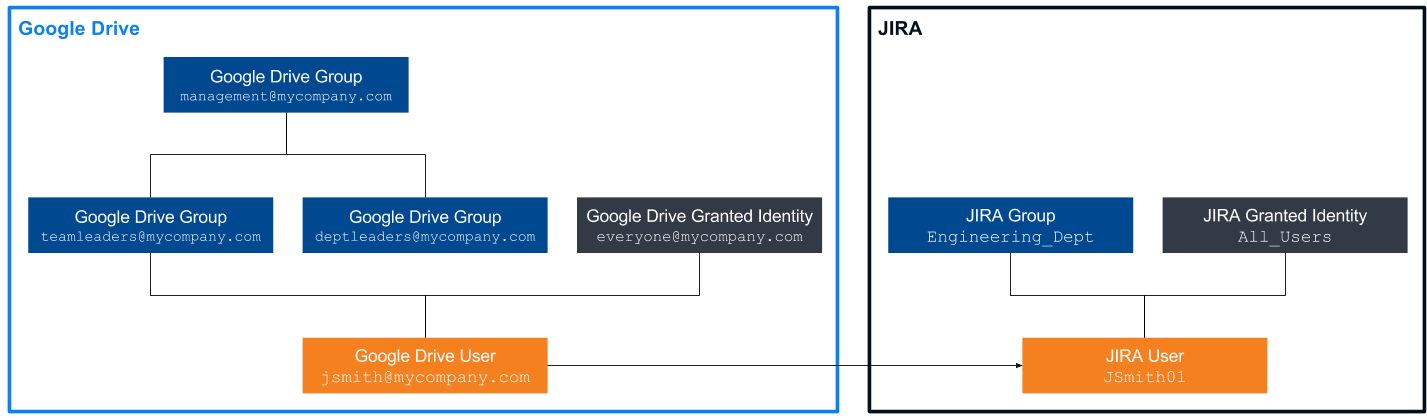Click the JIRA Group Engineering_Dept box
Viewport: 1427px width, 418px height.
1010,225
